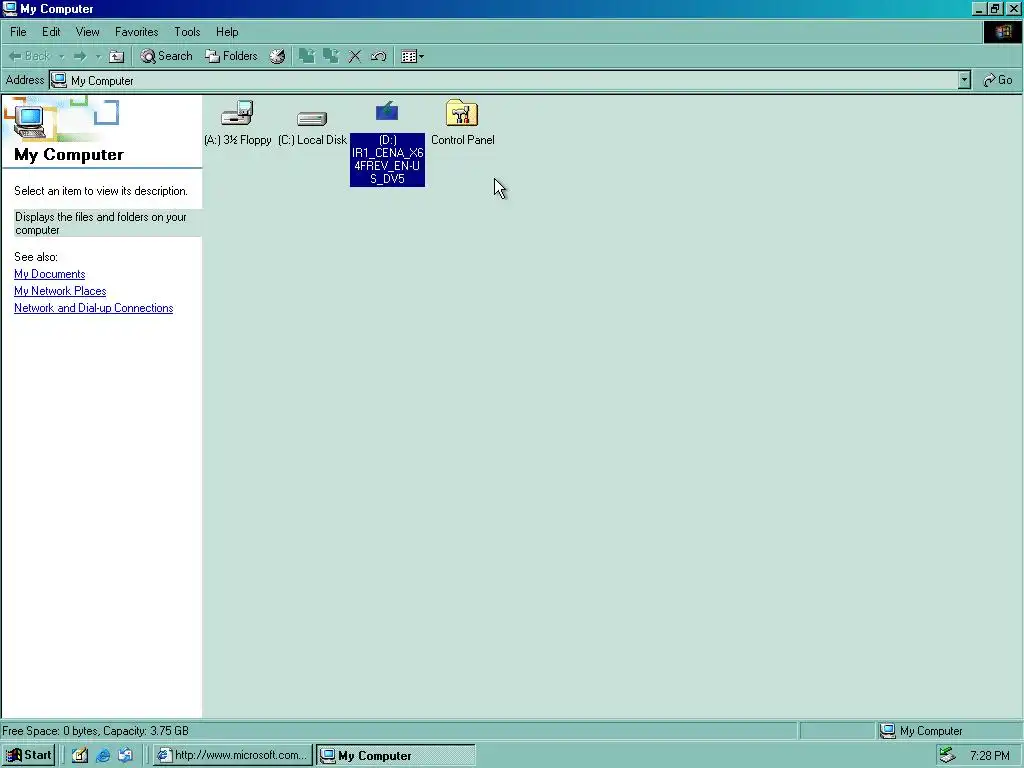Screen dimensions: 1024x768
Task: Click the Go button
Action: 998,80
